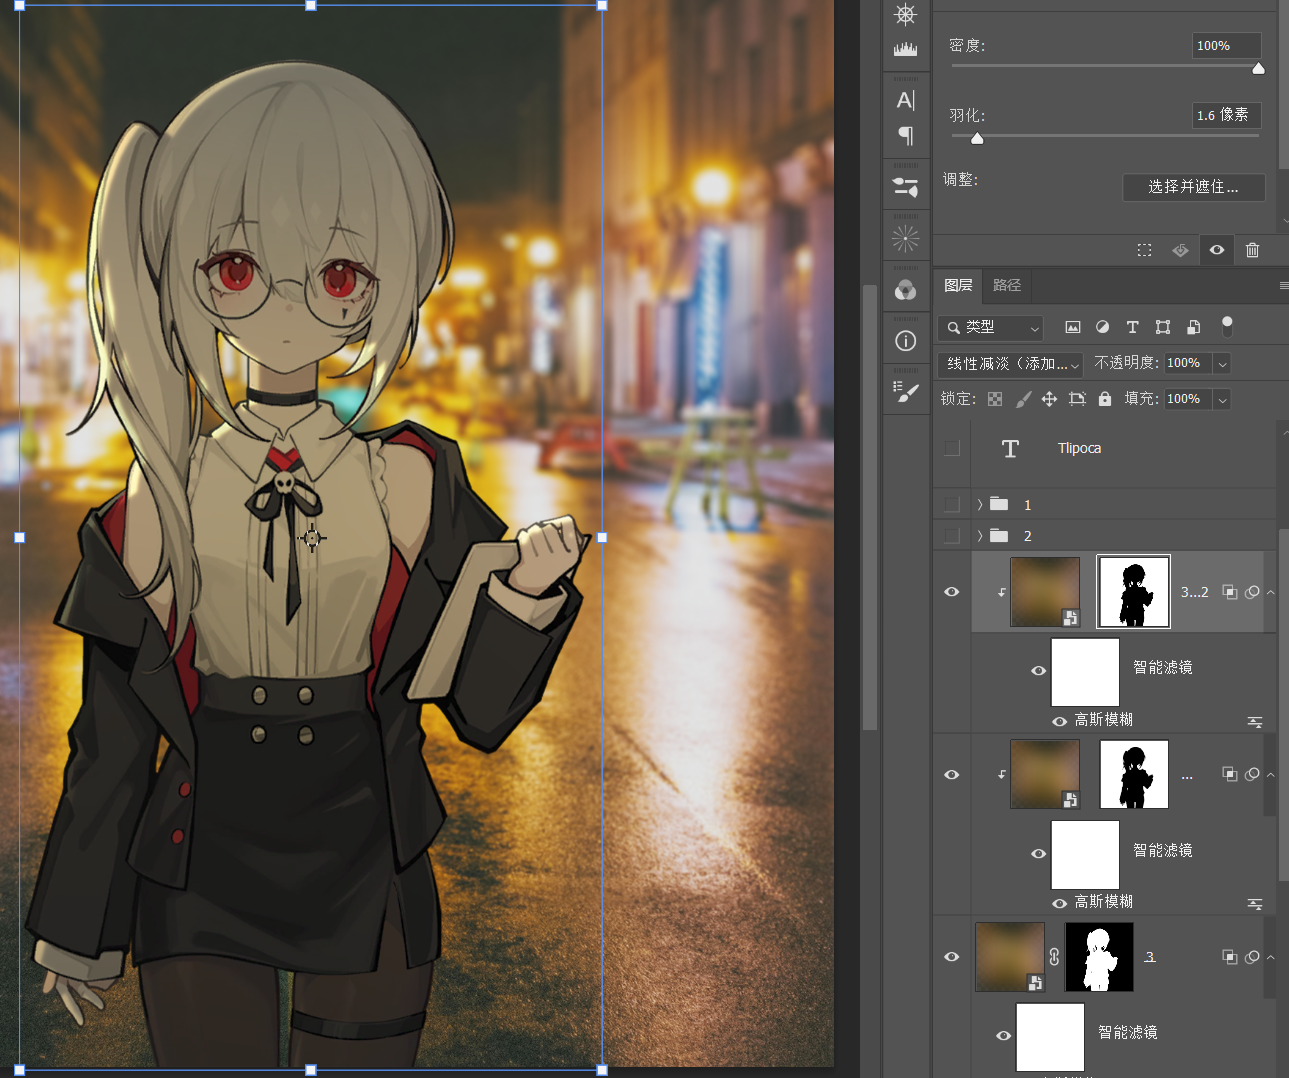
Task: Switch to the 路径 tab
Action: pyautogui.click(x=1007, y=285)
